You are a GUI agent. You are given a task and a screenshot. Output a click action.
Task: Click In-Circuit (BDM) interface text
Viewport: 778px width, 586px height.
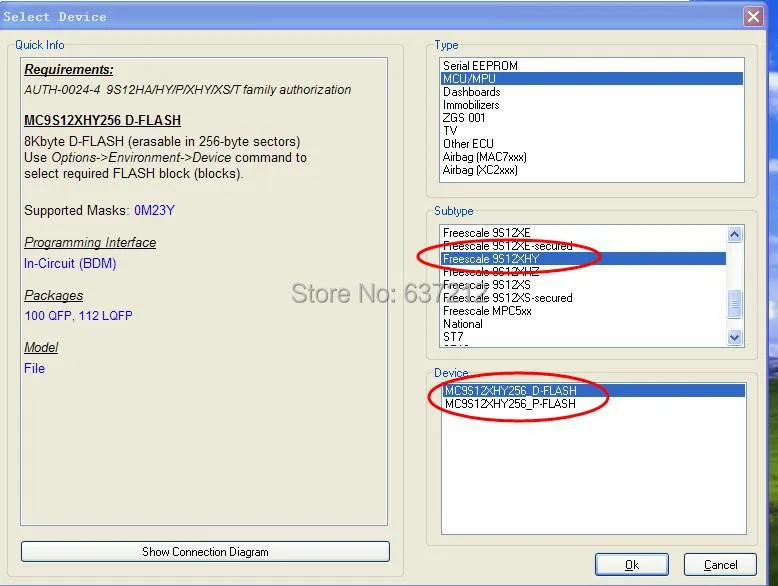tap(70, 263)
